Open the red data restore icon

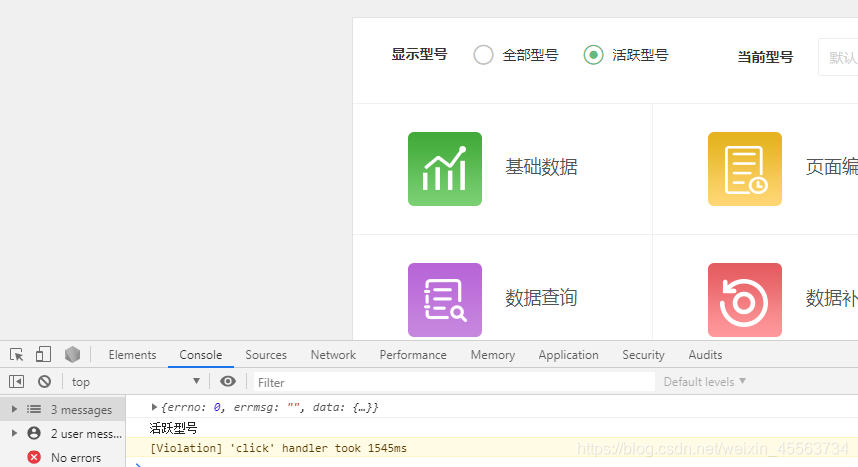pyautogui.click(x=745, y=300)
